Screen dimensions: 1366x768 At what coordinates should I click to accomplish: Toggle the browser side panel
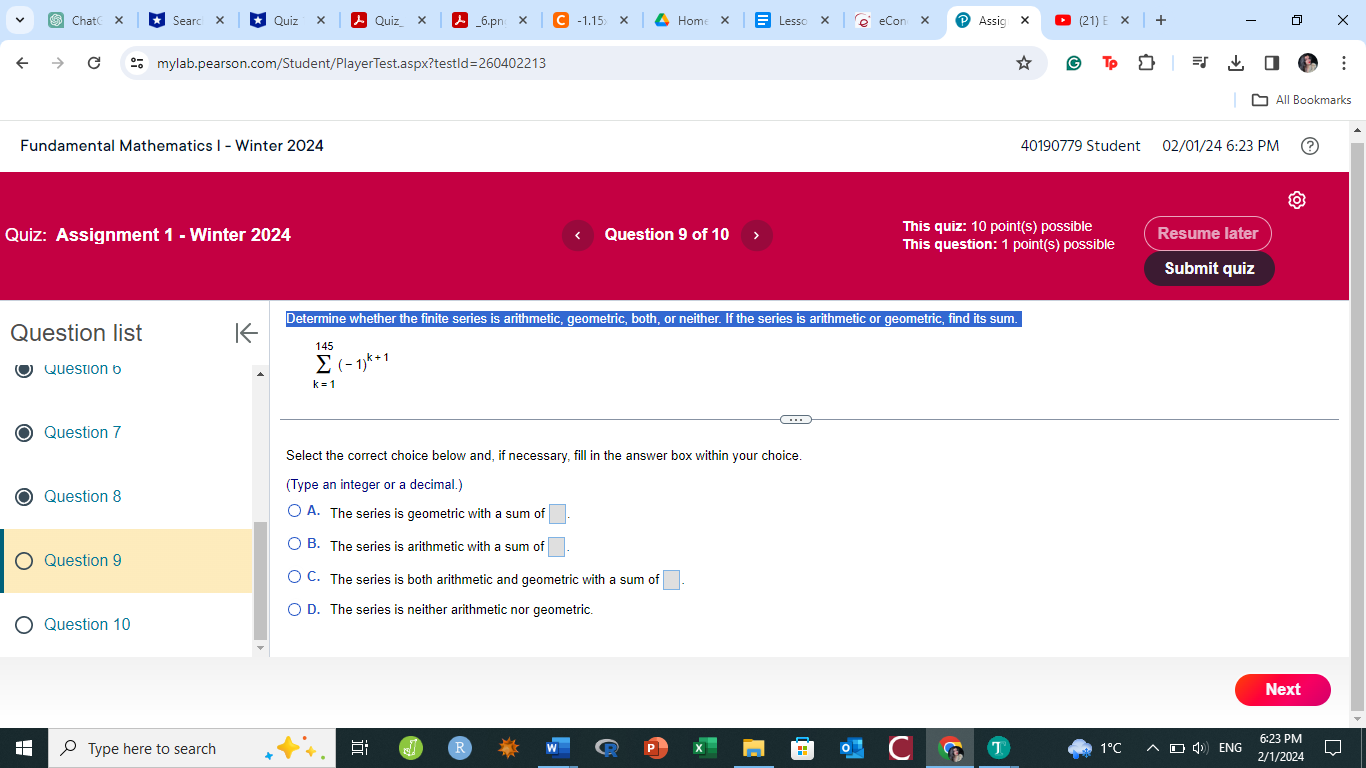tap(1271, 63)
